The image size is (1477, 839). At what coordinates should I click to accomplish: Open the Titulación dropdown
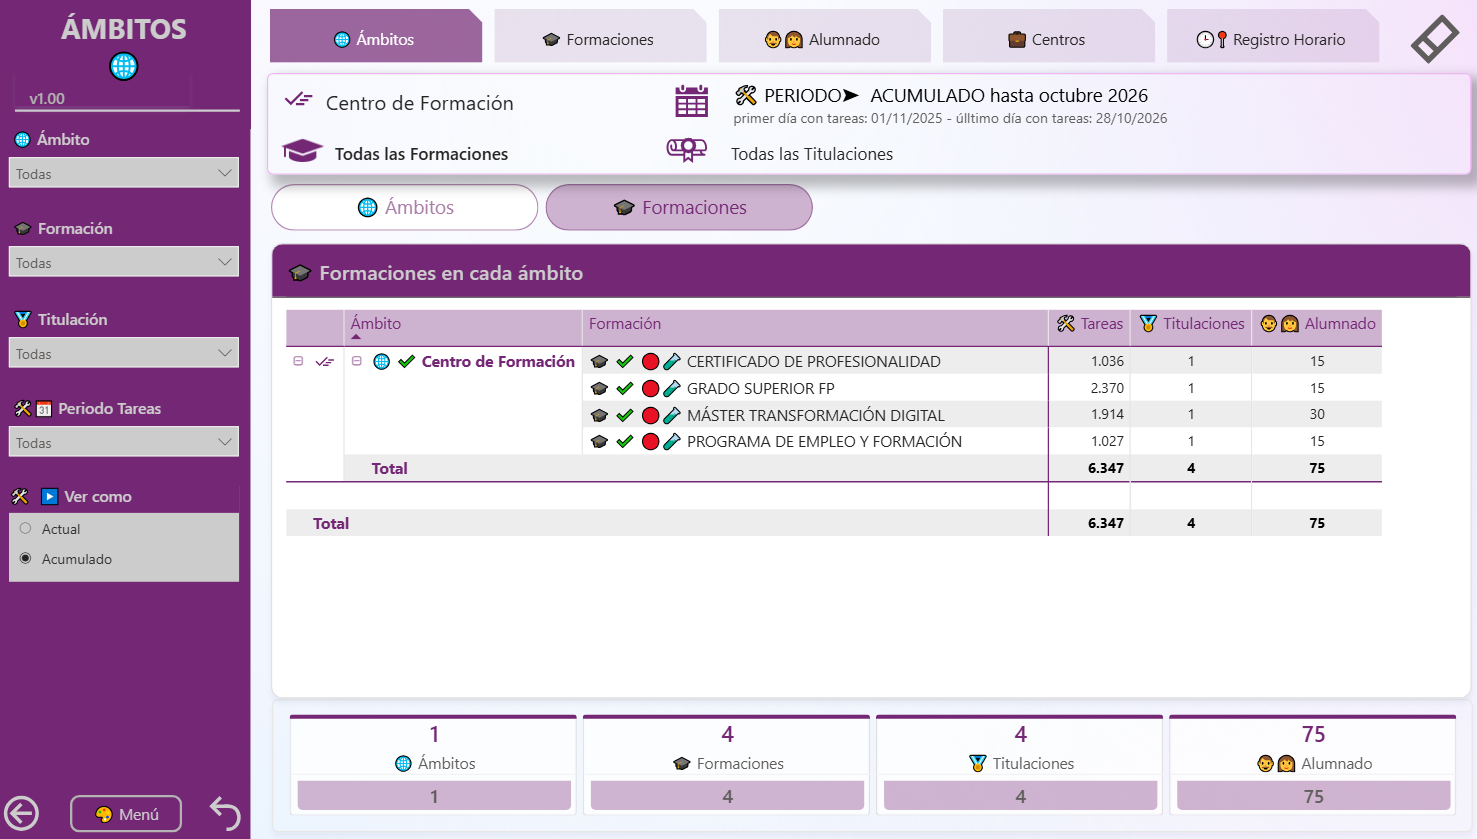click(124, 353)
